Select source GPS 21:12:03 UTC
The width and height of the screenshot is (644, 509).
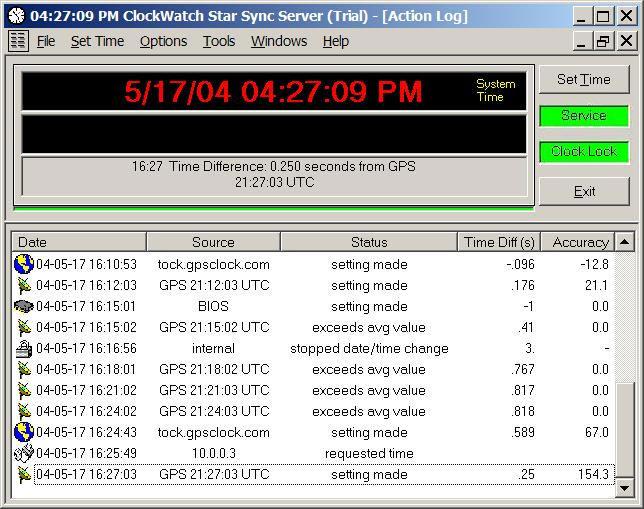pyautogui.click(x=214, y=286)
